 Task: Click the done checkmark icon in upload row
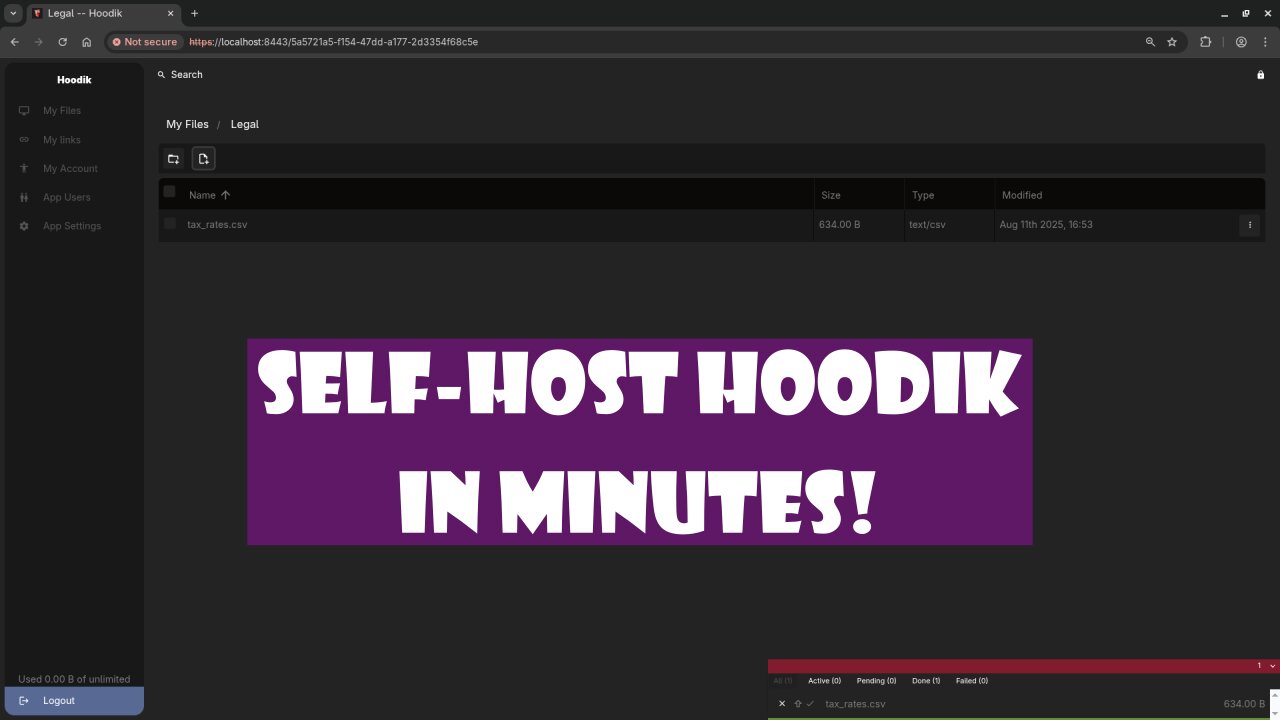click(810, 704)
